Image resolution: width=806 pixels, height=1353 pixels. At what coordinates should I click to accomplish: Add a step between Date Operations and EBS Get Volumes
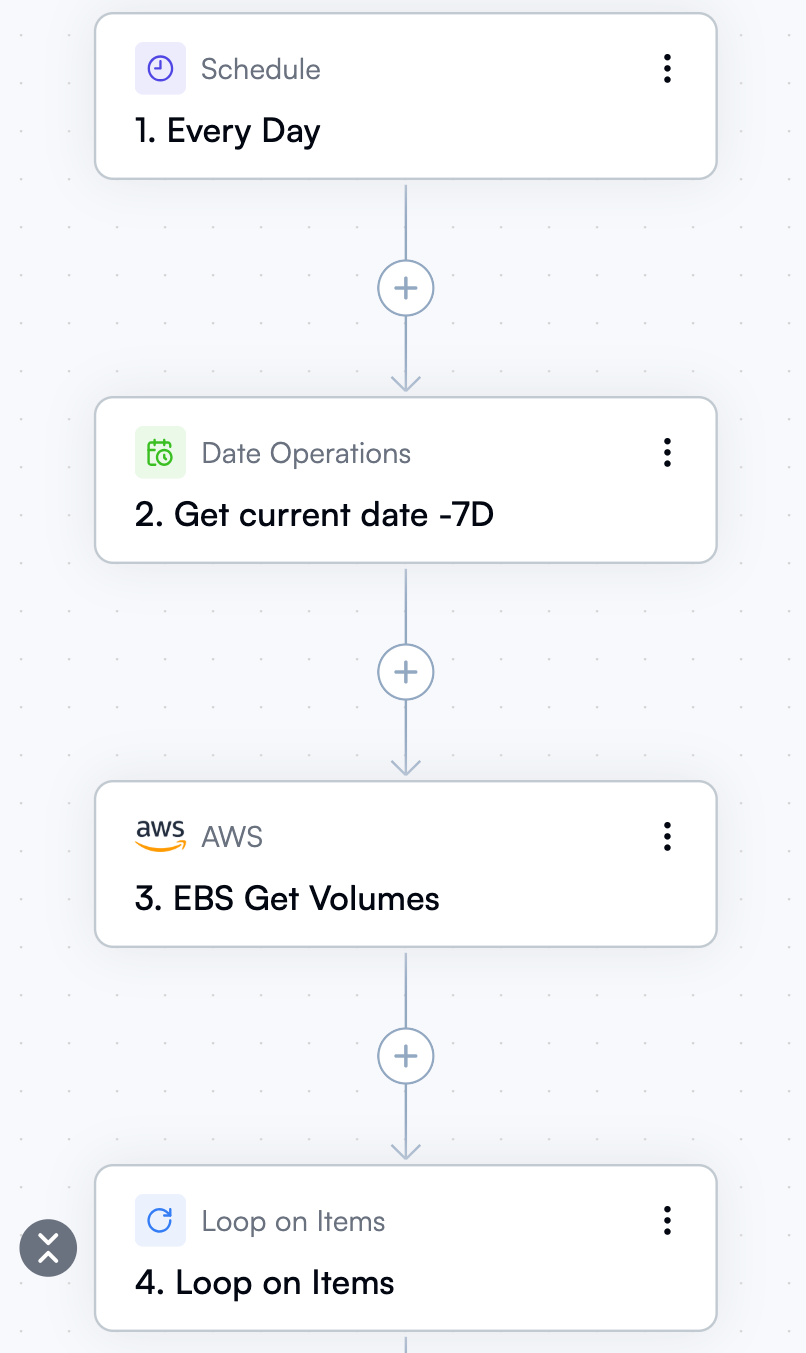coord(405,671)
